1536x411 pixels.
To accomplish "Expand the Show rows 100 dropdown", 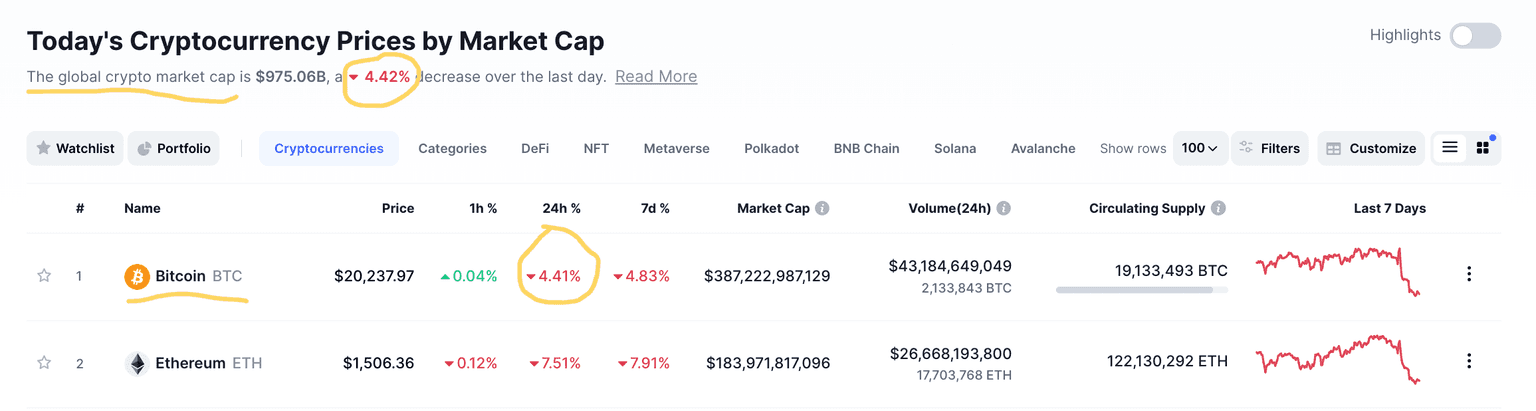I will coord(1199,148).
